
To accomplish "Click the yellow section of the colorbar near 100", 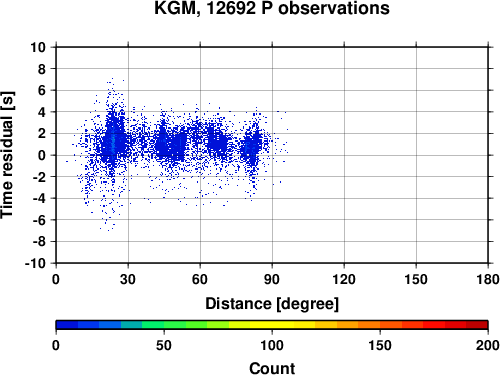I will (272, 325).
